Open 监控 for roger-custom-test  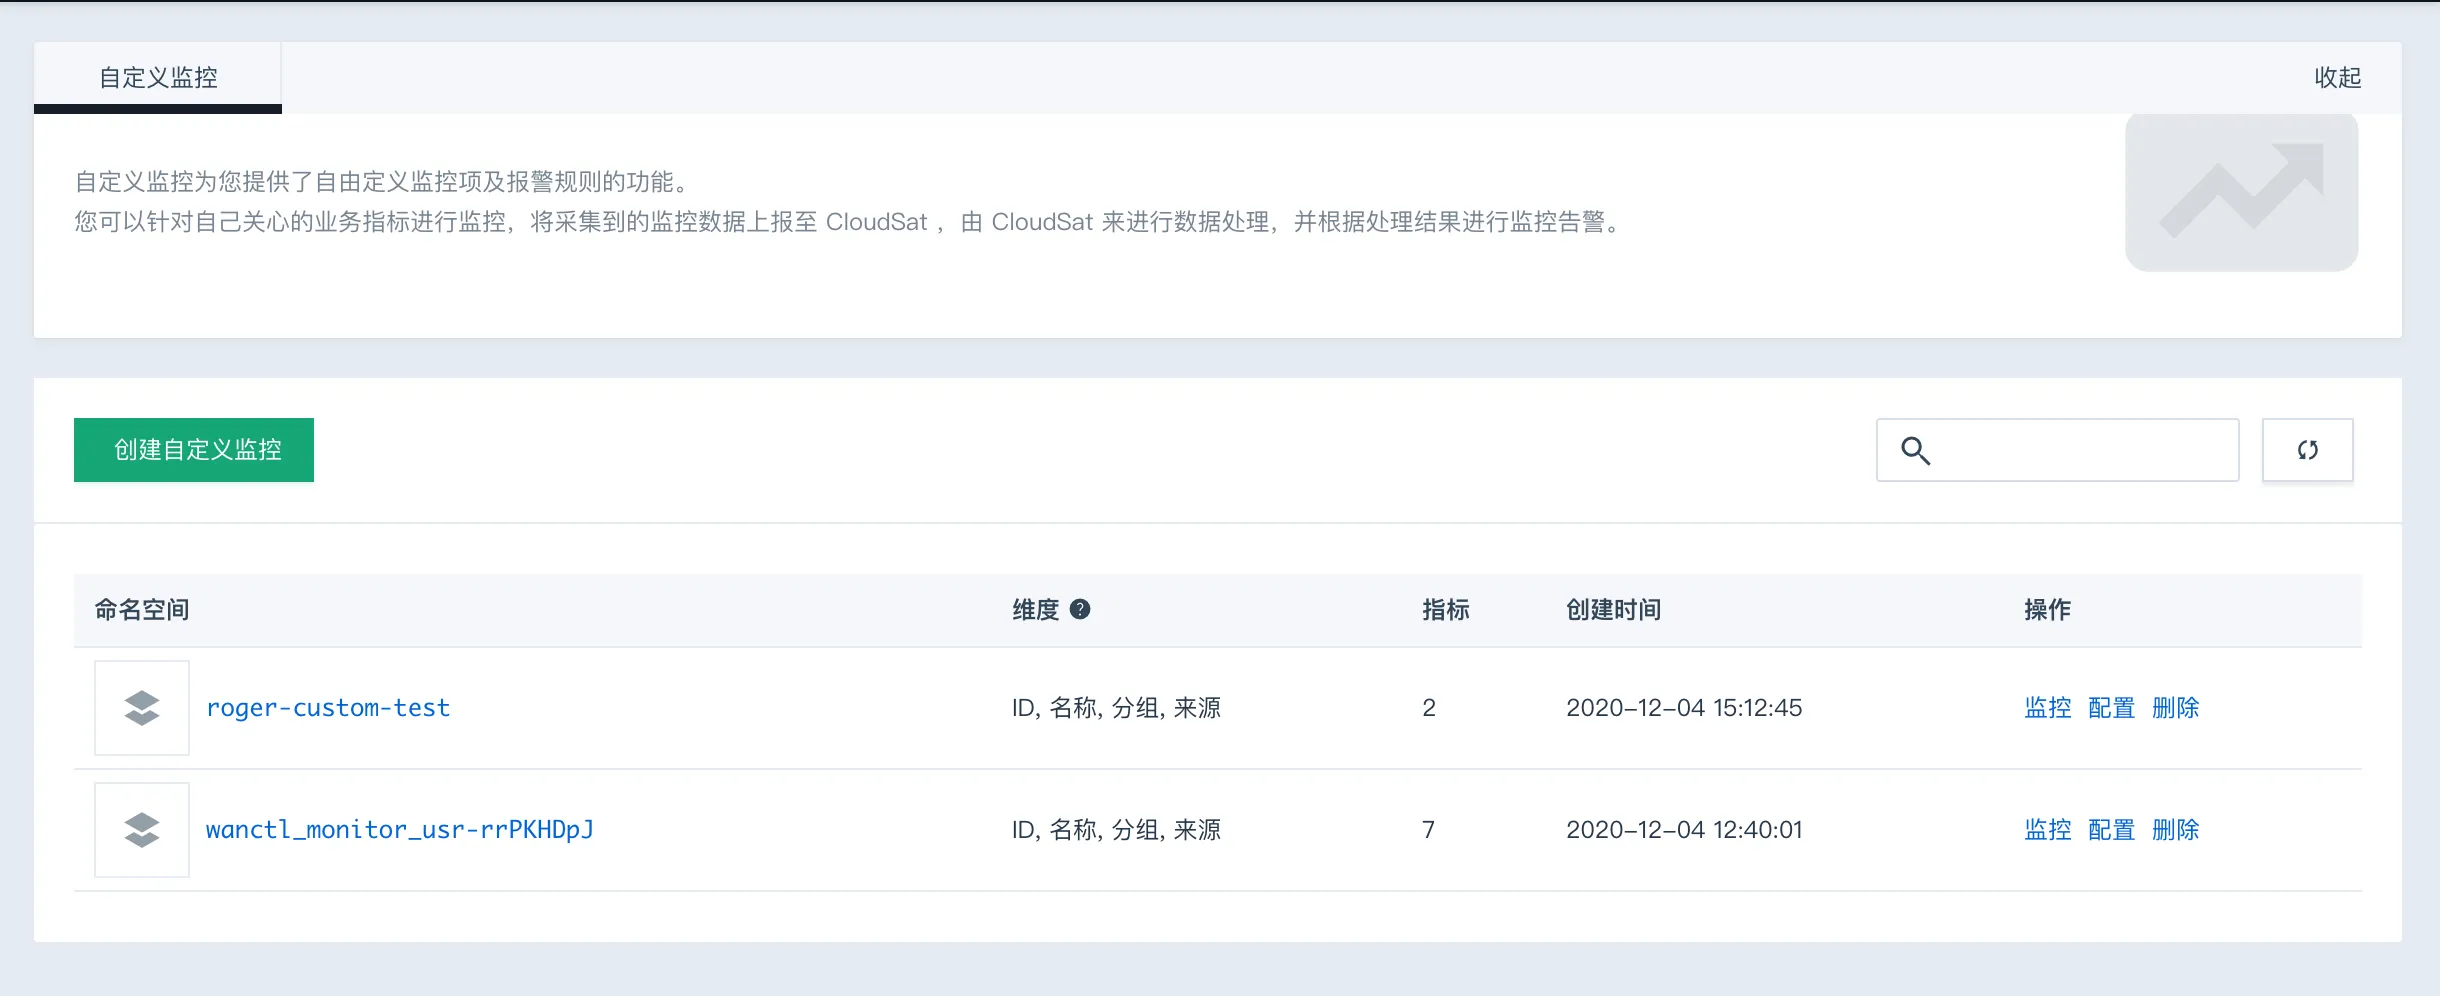(x=2047, y=708)
